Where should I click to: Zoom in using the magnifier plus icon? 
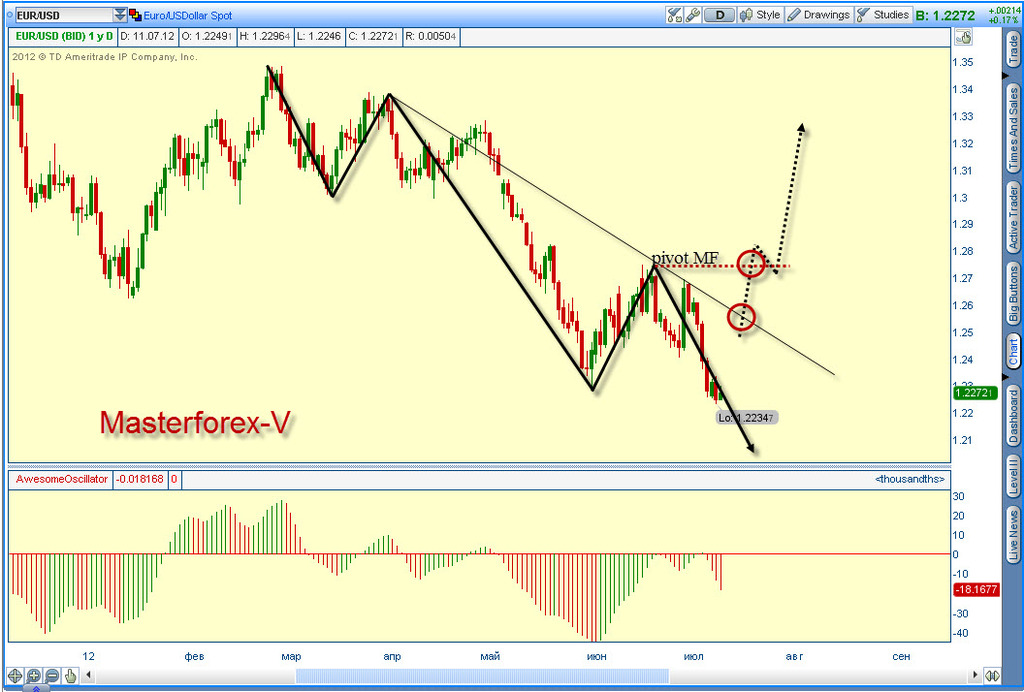[x=33, y=675]
